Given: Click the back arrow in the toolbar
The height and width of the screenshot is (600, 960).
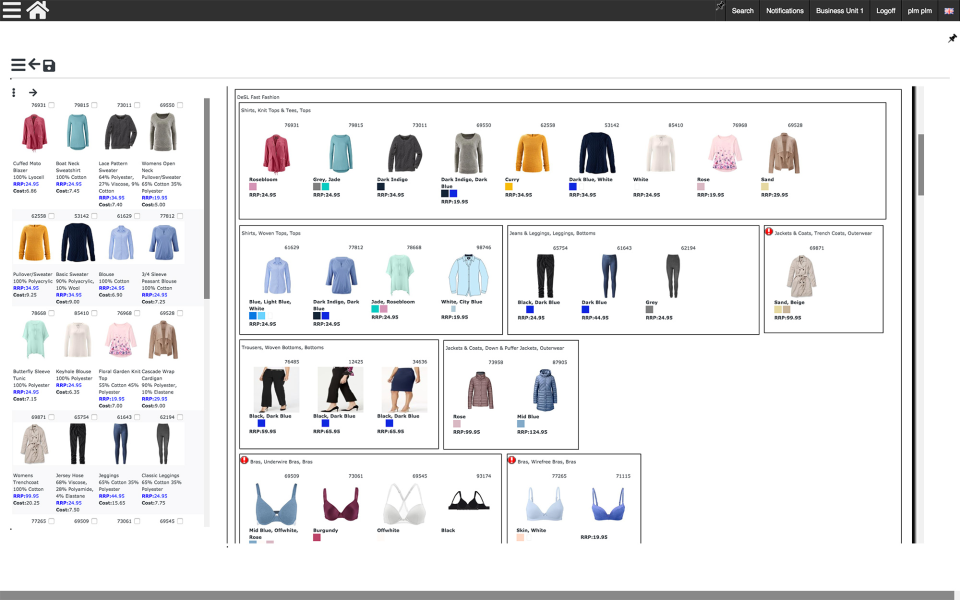Looking at the screenshot, I should tap(34, 64).
